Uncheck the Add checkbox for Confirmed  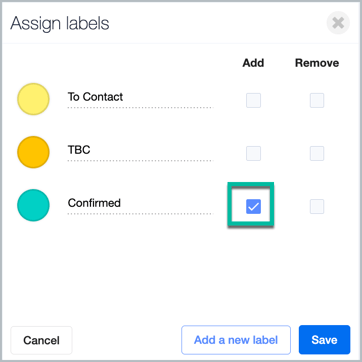point(253,206)
